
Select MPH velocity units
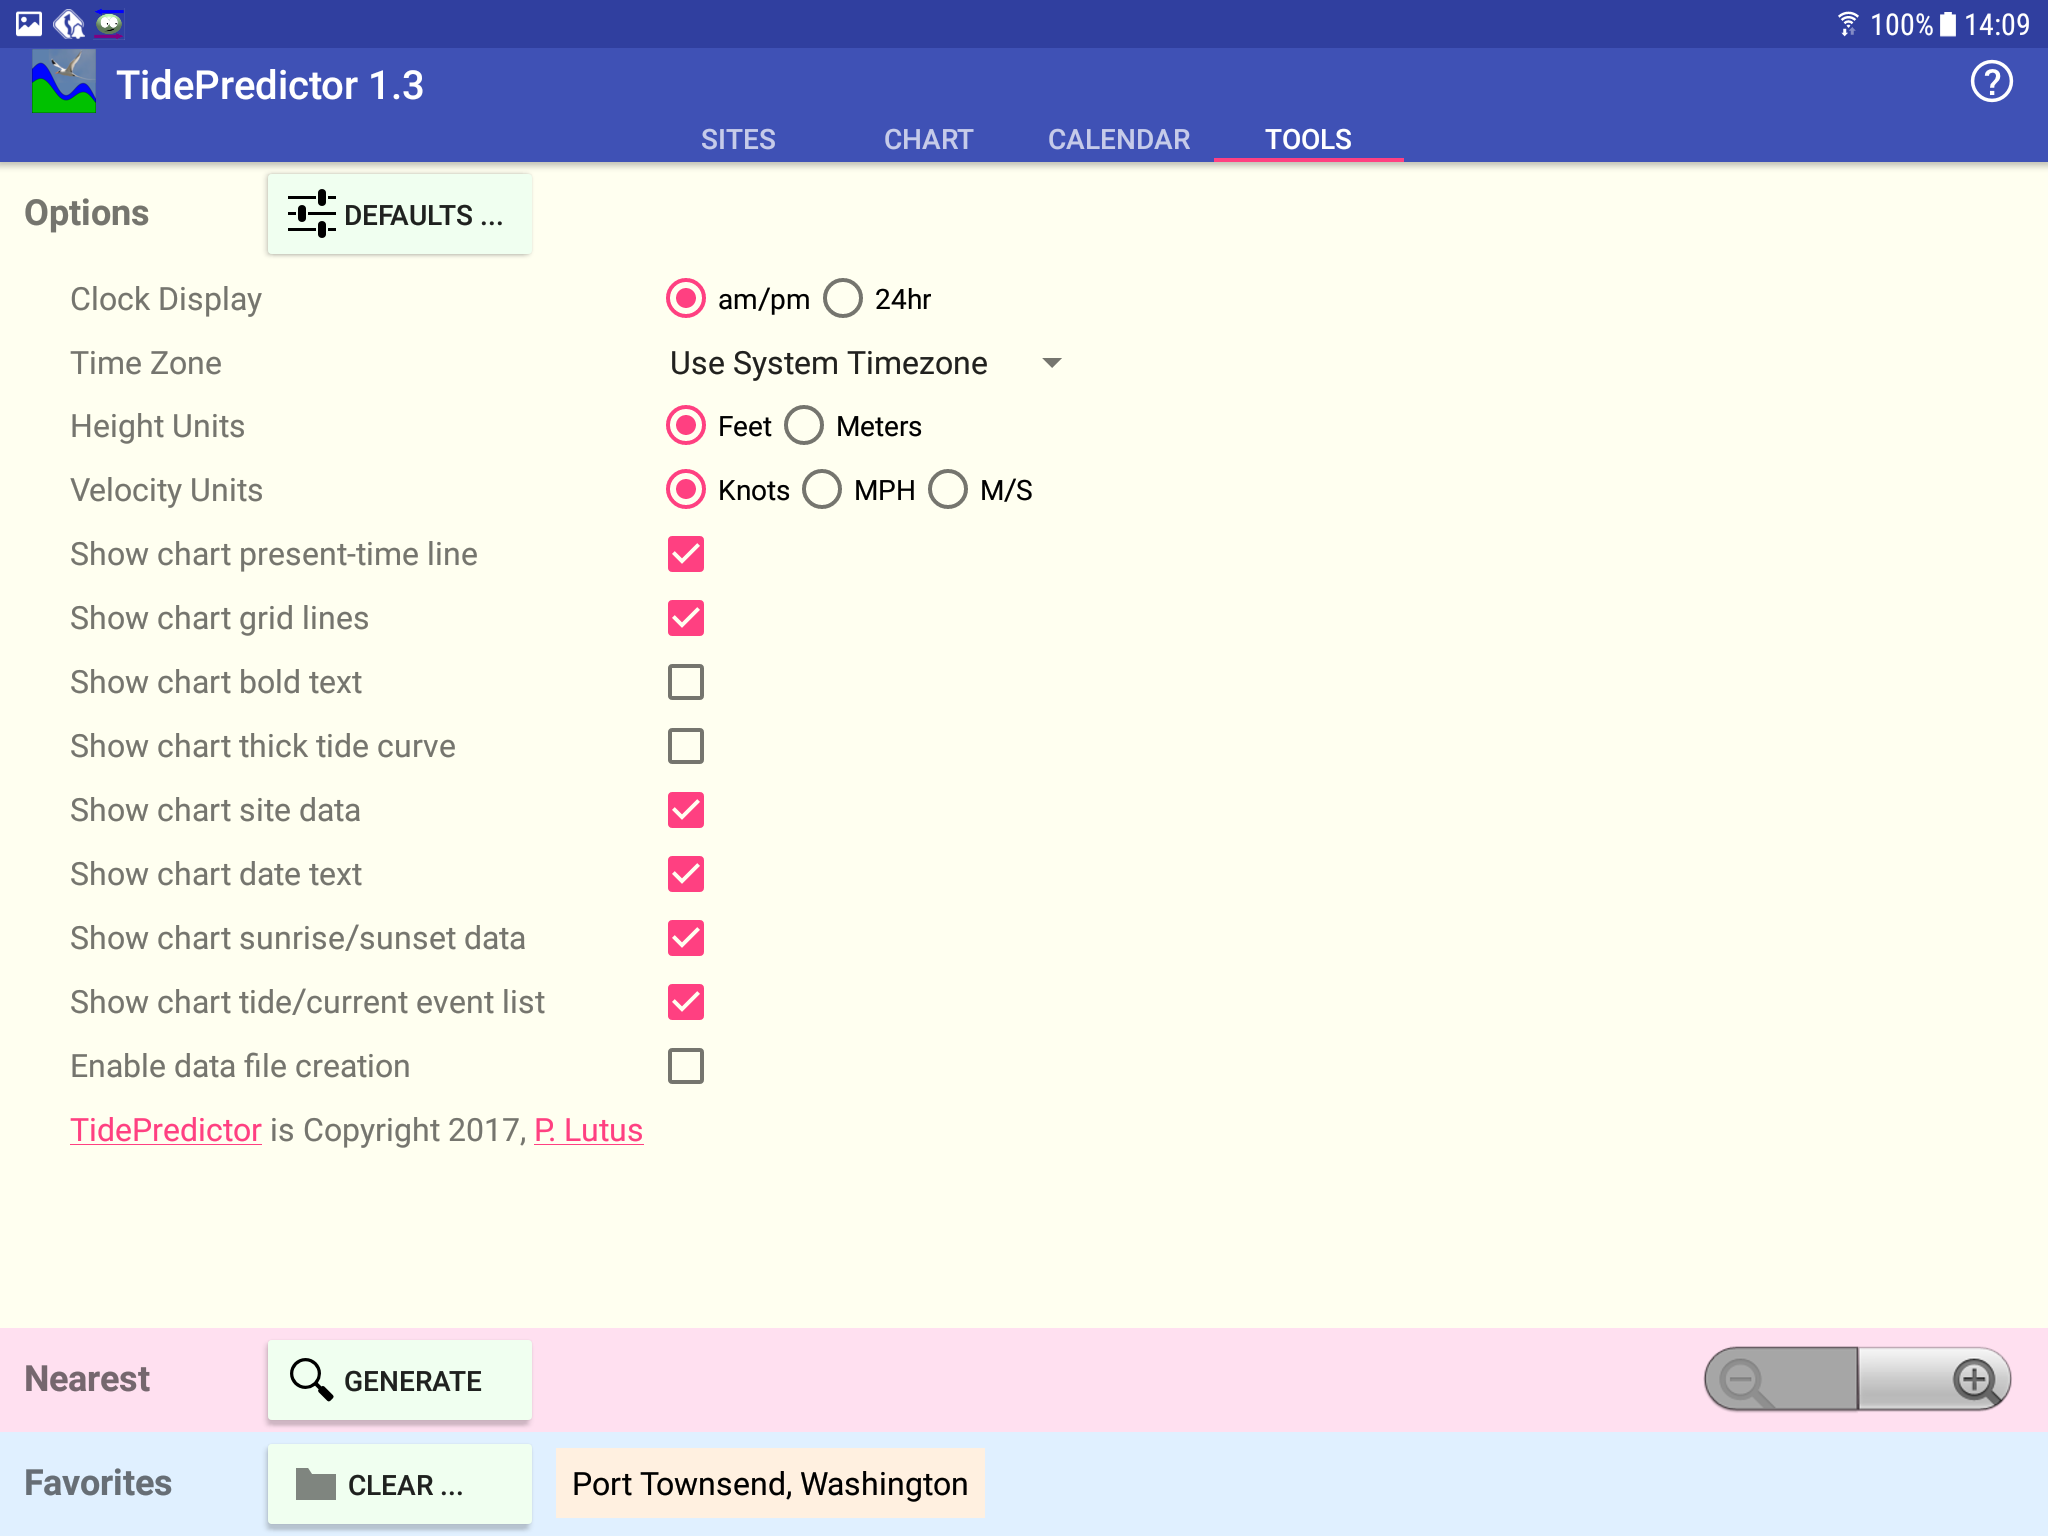click(x=823, y=490)
